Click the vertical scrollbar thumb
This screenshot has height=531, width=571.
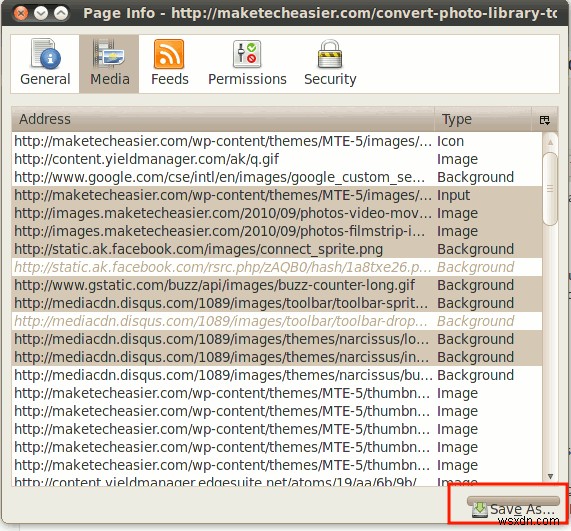pos(550,189)
